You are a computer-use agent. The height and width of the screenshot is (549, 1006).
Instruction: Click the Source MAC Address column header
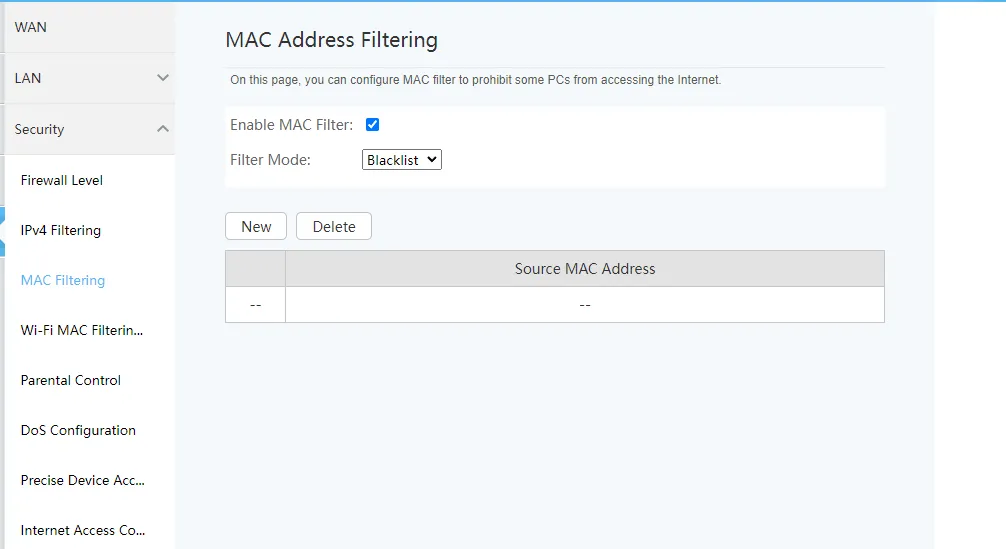(584, 269)
